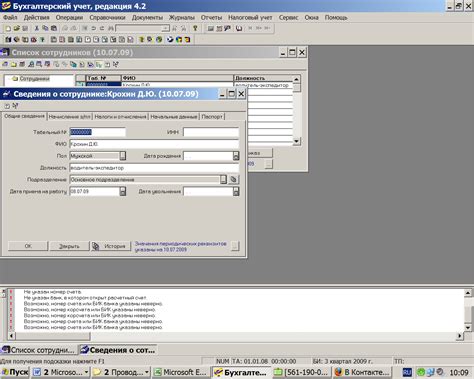Click the periodic attributes date button beside История
This screenshot has width=474, height=379.
(235, 246)
